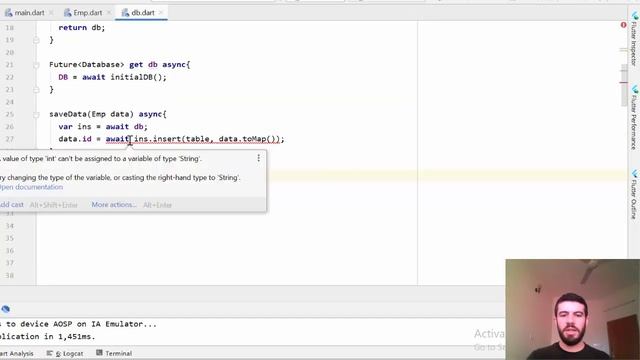The height and width of the screenshot is (360, 640).
Task: Close the main.dart tab
Action: point(51,13)
